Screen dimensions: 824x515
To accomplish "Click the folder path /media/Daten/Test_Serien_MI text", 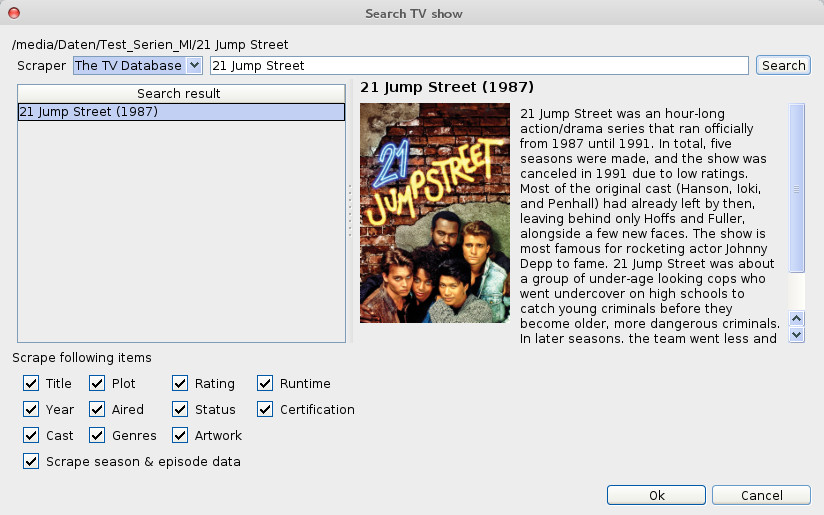I will (150, 45).
